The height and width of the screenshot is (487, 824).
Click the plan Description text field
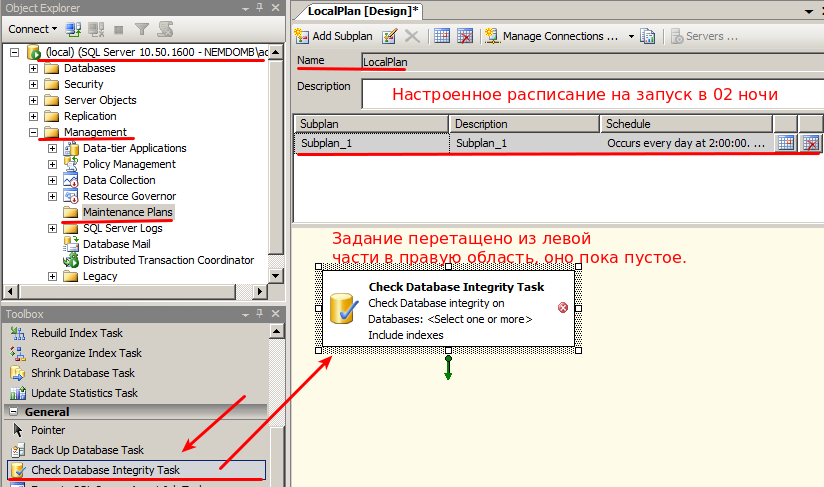592,94
